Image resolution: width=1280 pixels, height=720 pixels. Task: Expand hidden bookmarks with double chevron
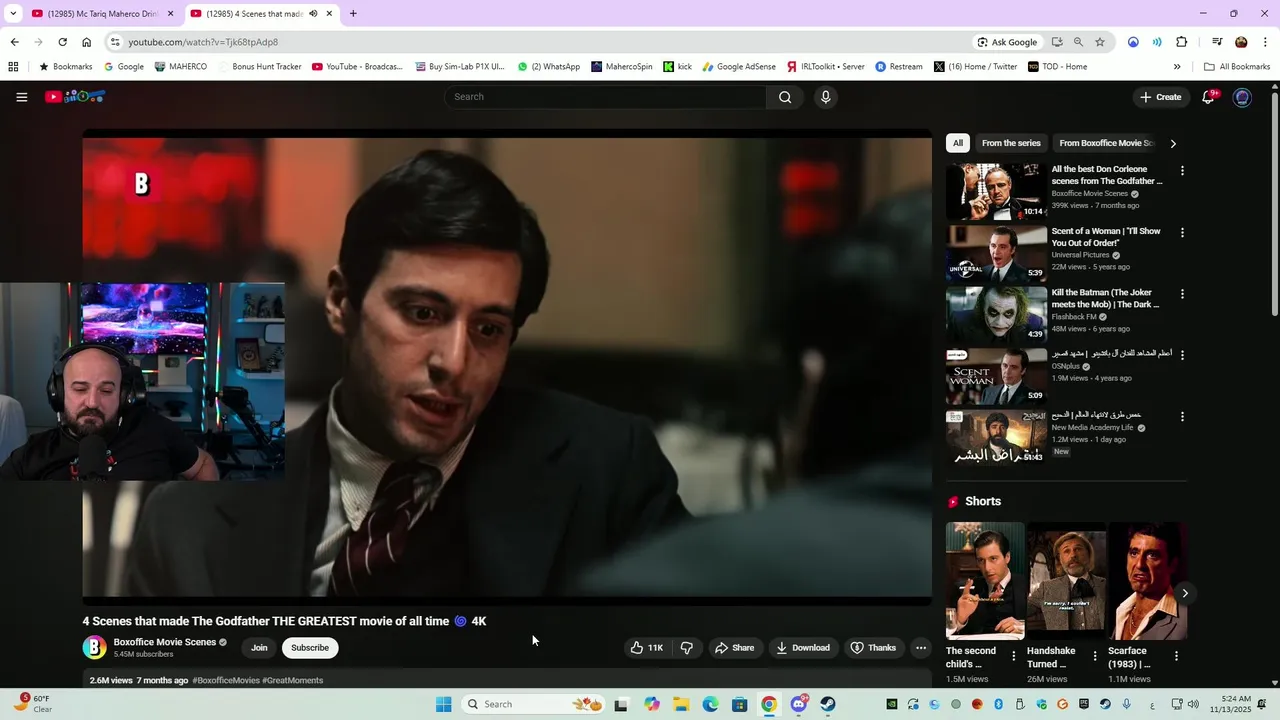tap(1177, 67)
